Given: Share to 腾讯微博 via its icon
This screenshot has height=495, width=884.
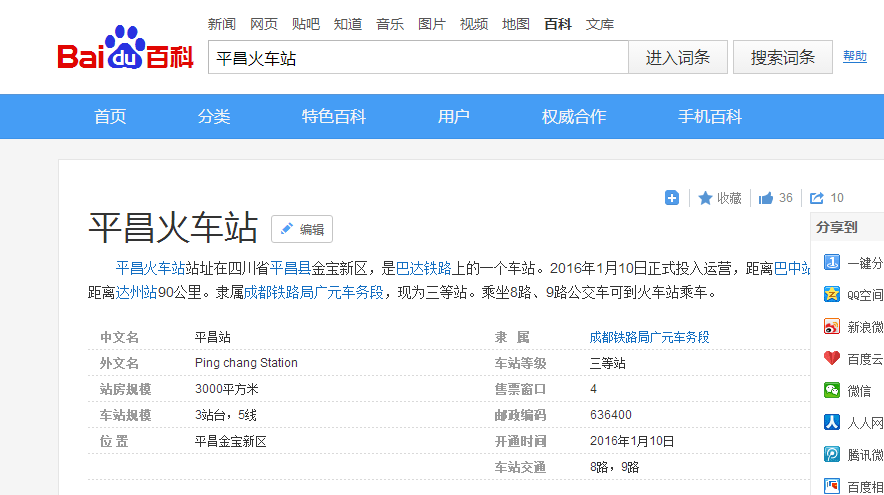Looking at the screenshot, I should pyautogui.click(x=832, y=454).
